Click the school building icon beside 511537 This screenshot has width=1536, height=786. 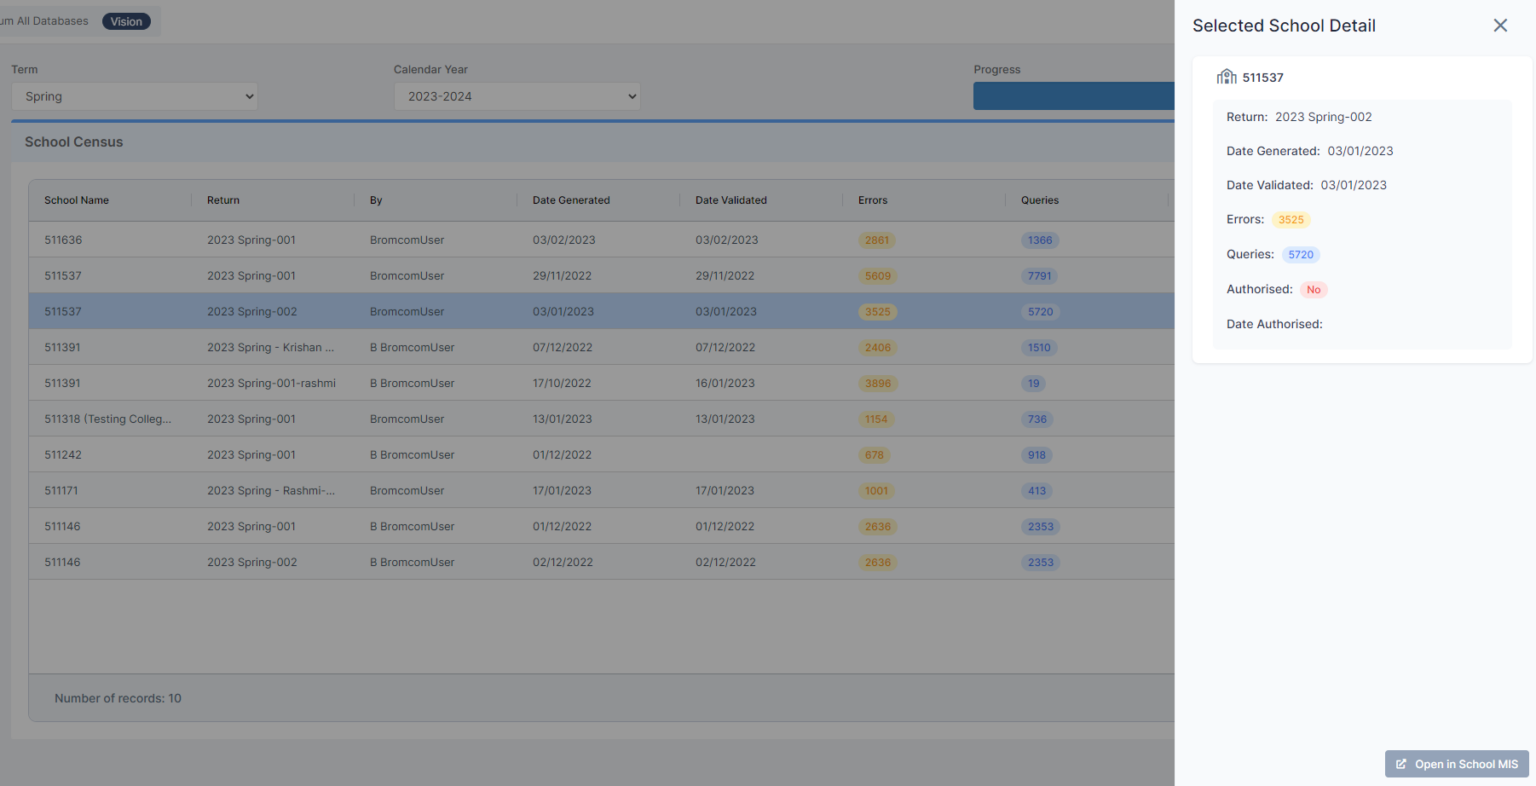click(1226, 77)
